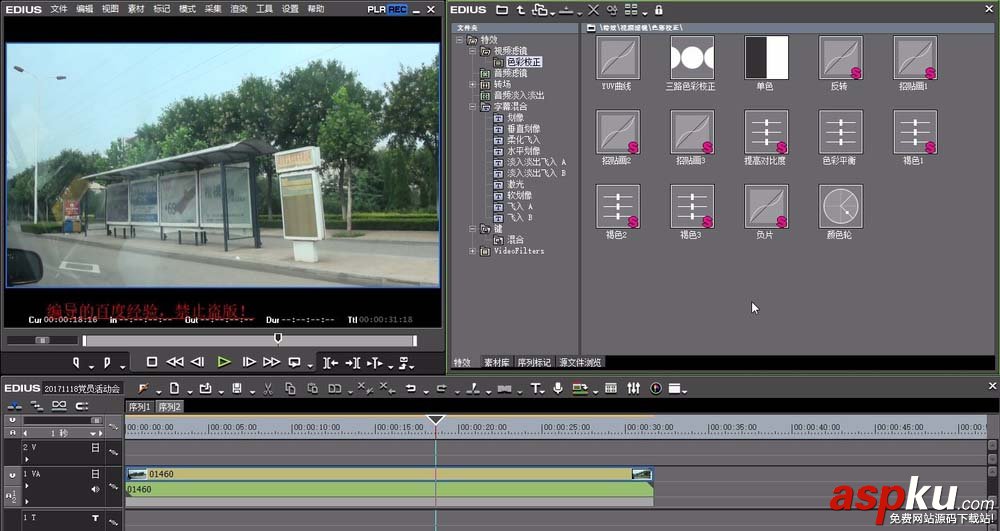Step forward one frame in player
Image resolution: width=1000 pixels, height=531 pixels.
(x=249, y=362)
